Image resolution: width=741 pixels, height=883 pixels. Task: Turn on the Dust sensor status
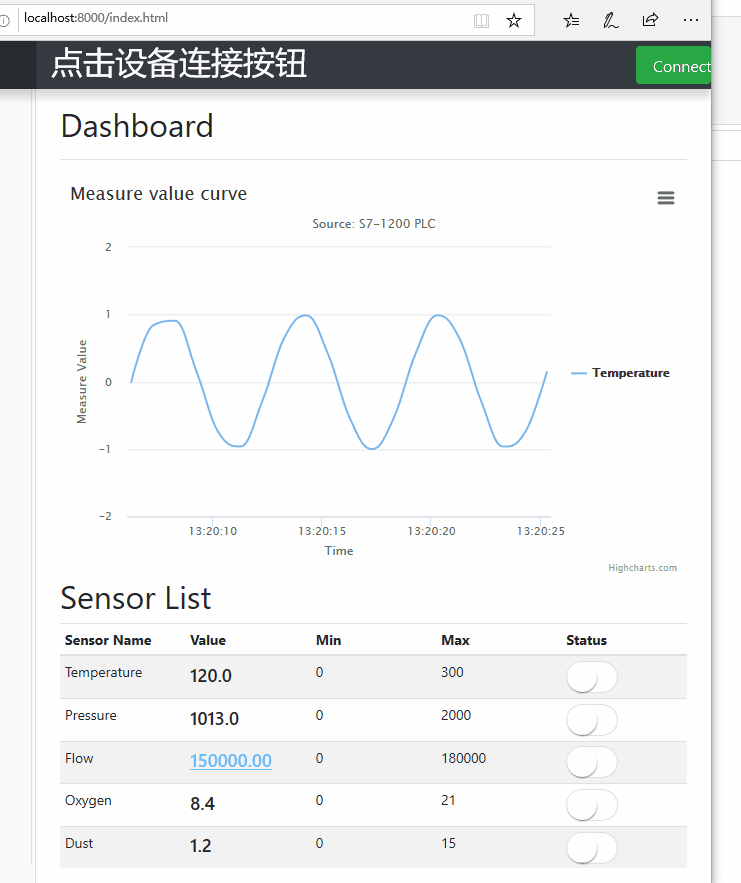click(591, 848)
